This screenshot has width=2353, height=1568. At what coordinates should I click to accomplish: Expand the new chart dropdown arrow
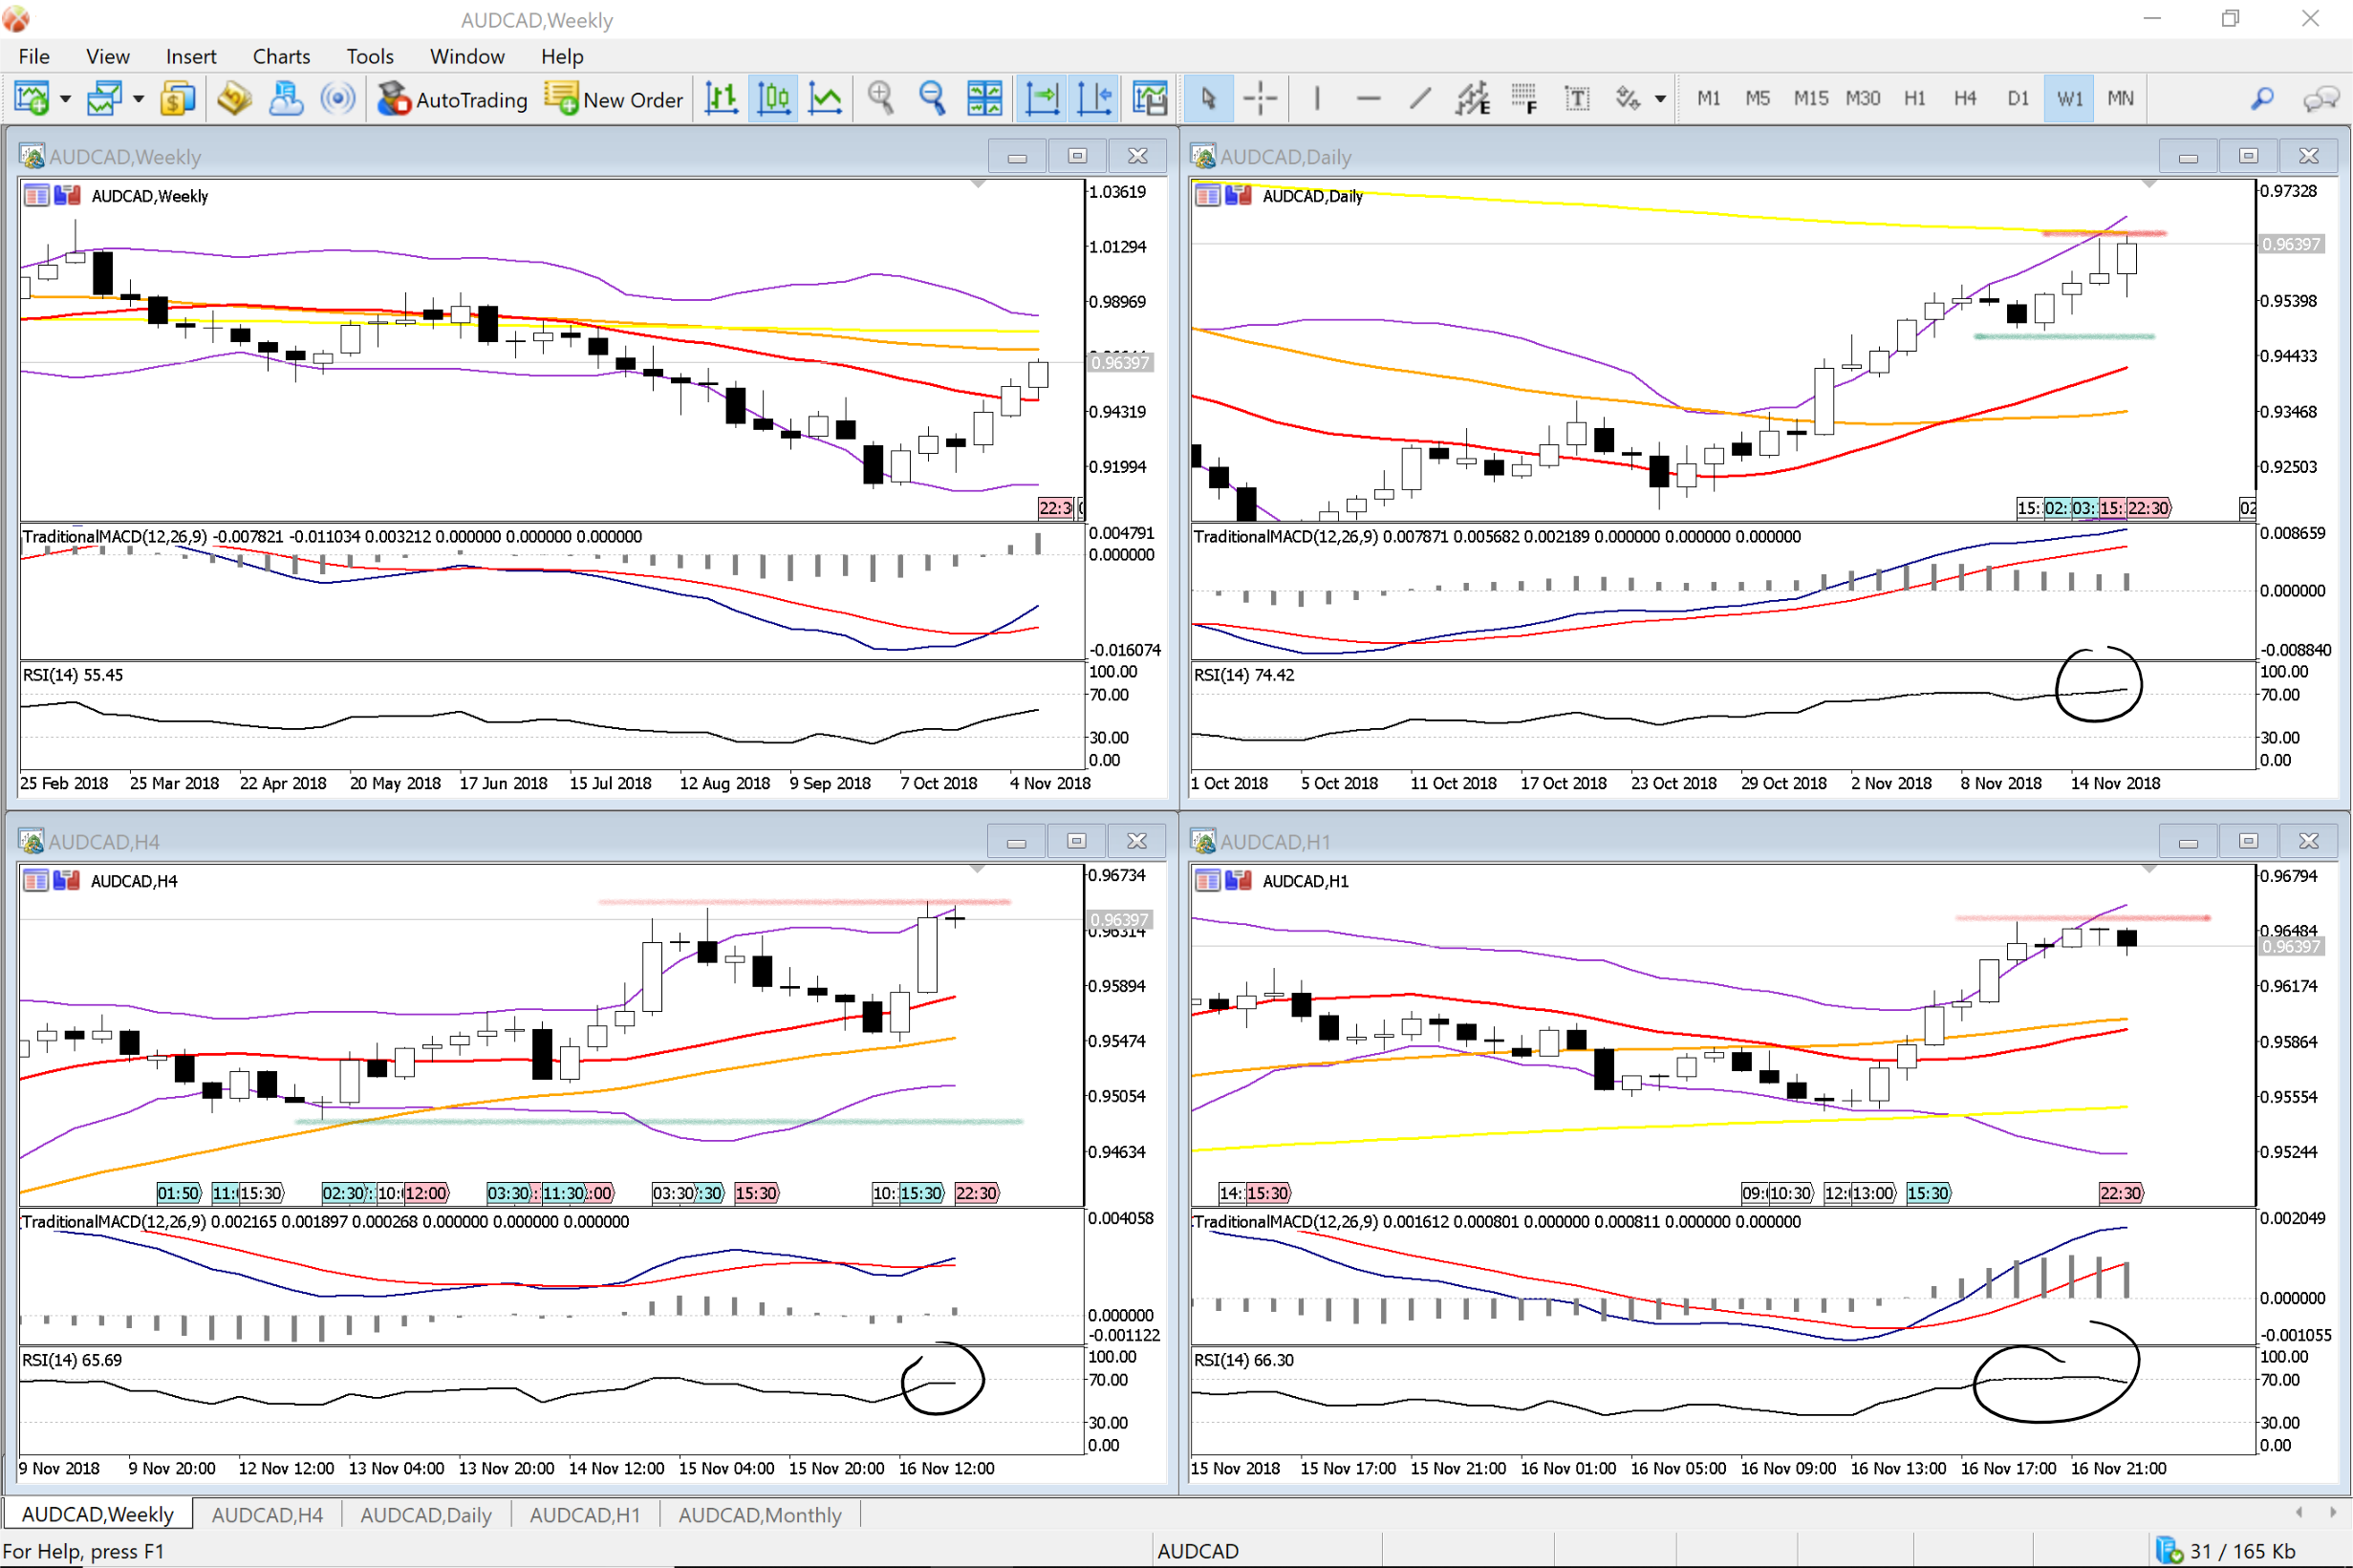click(x=66, y=98)
